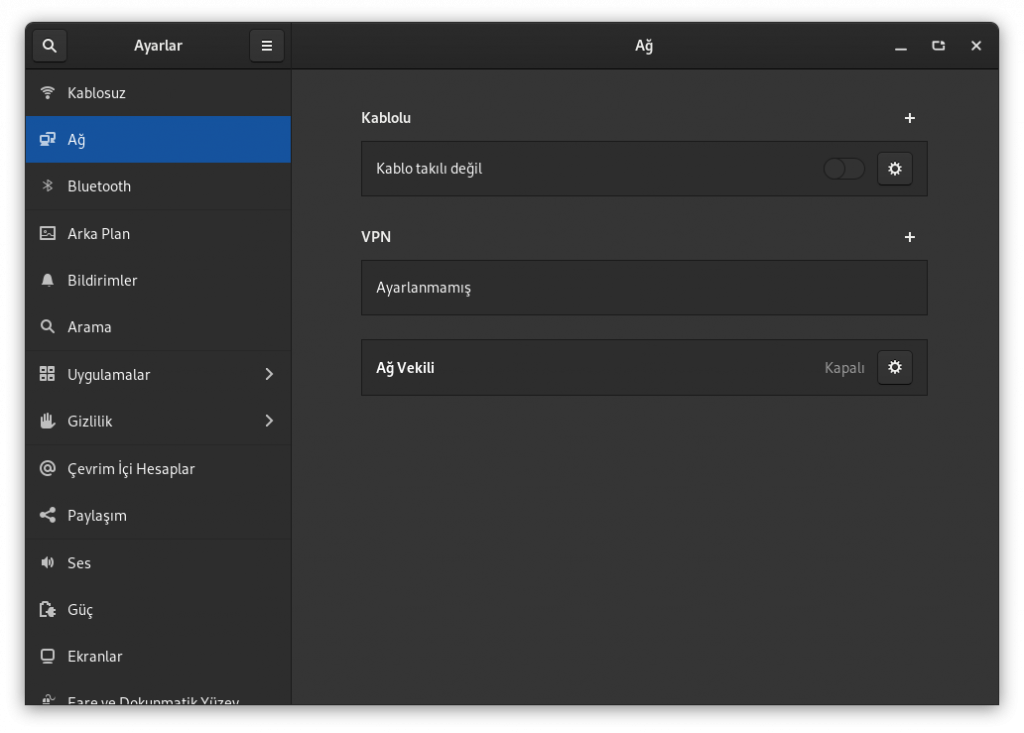Click the Bildirimler bell icon

coord(47,281)
